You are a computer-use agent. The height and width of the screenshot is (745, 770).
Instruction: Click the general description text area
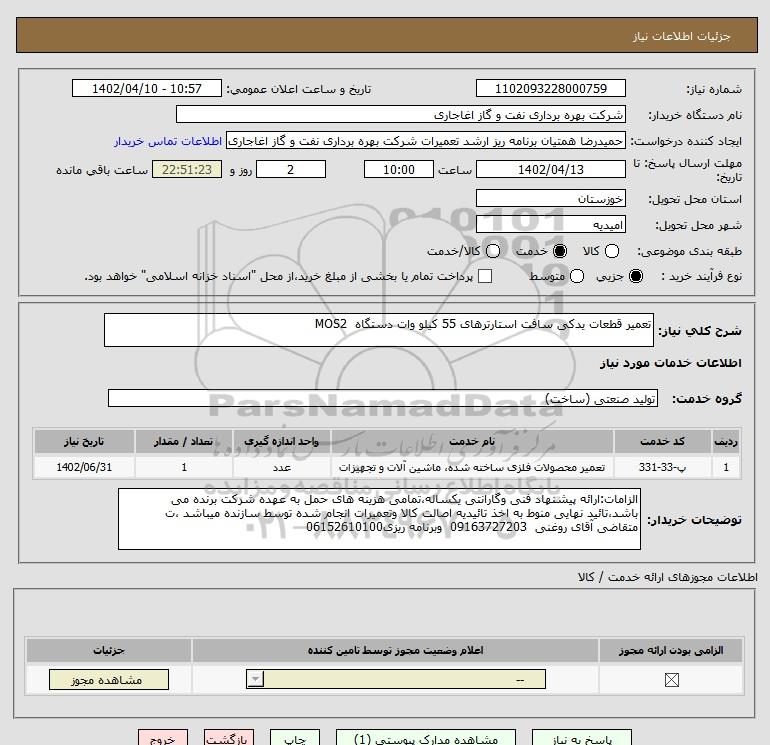[x=379, y=330]
